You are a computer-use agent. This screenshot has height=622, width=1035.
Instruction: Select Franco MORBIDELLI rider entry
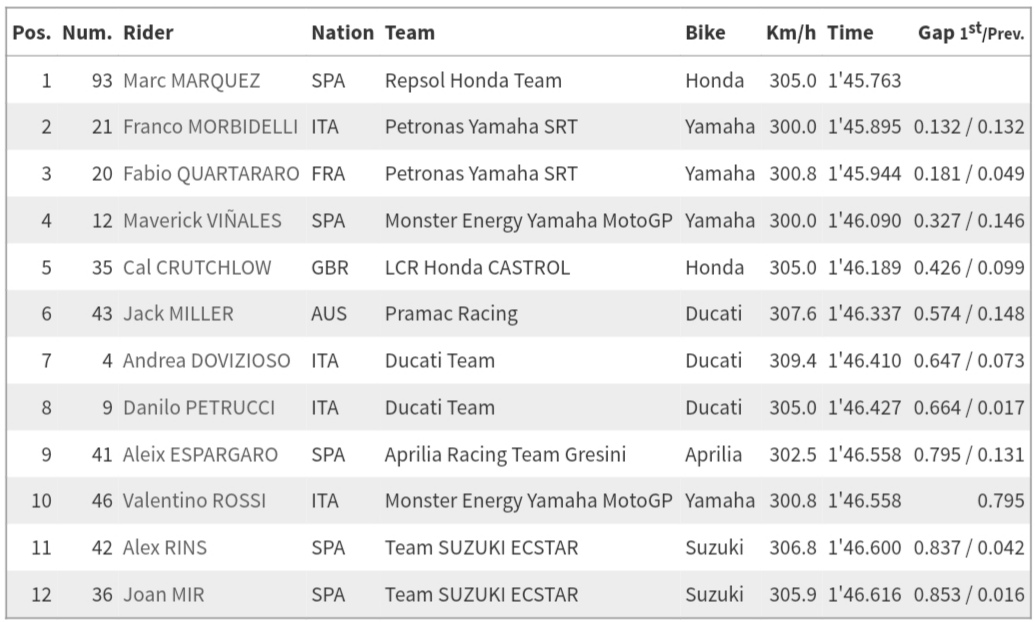pyautogui.click(x=210, y=127)
